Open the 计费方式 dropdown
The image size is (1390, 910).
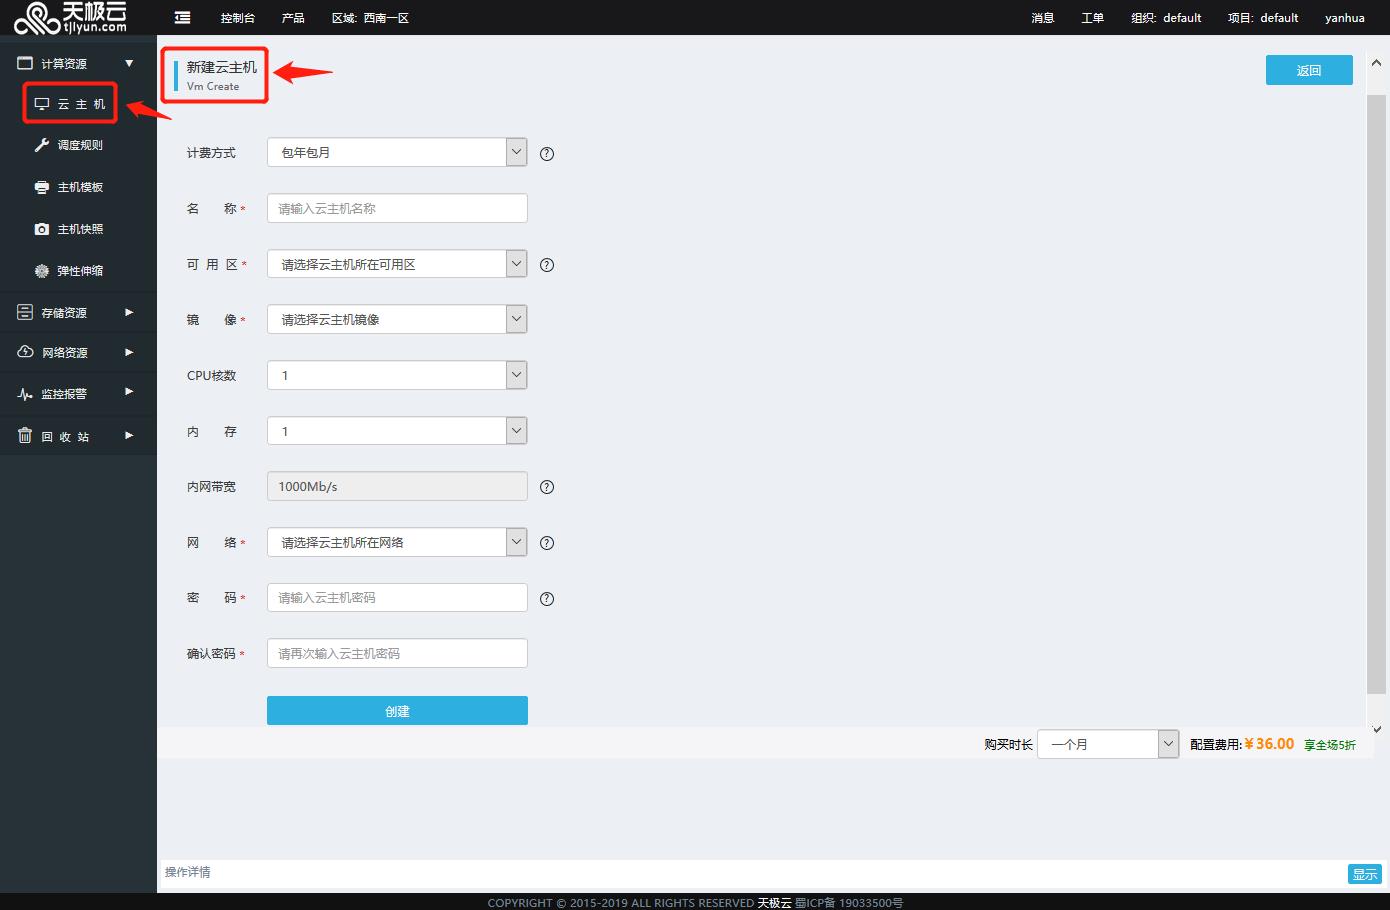pyautogui.click(x=396, y=153)
